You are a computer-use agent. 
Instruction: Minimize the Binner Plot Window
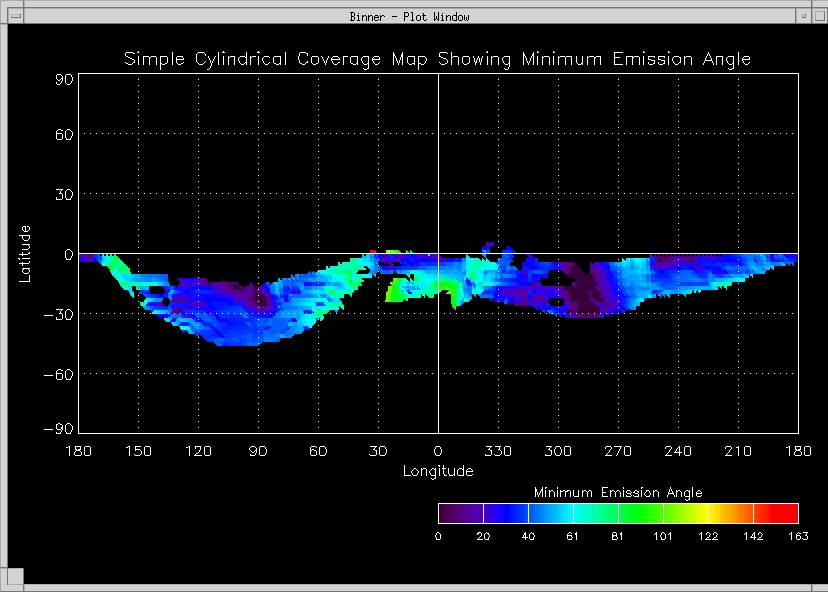803,16
